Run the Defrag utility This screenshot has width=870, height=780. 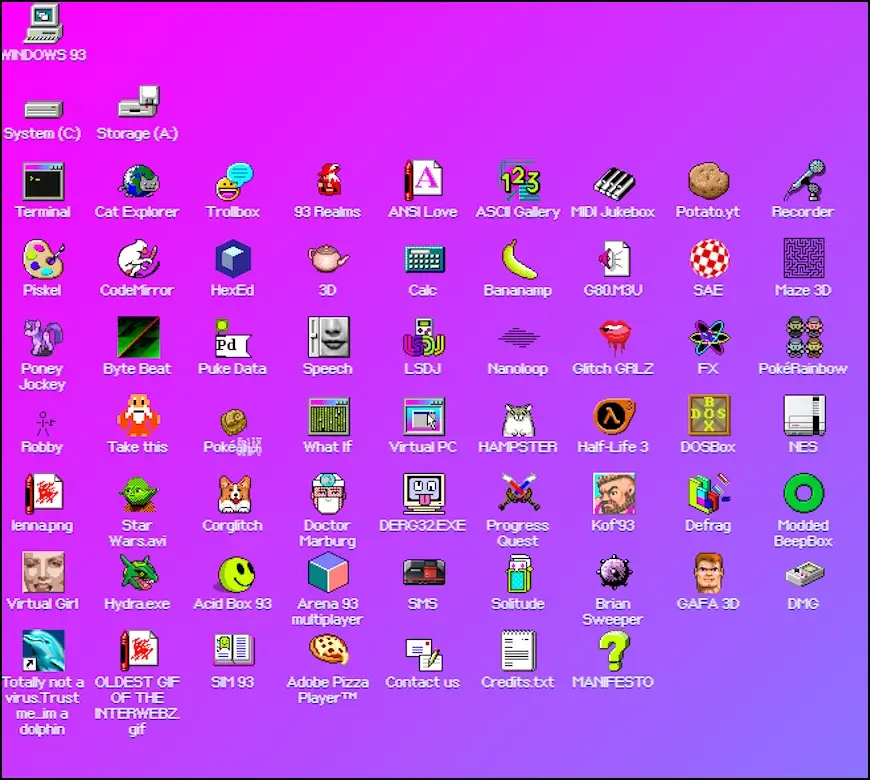click(x=707, y=497)
